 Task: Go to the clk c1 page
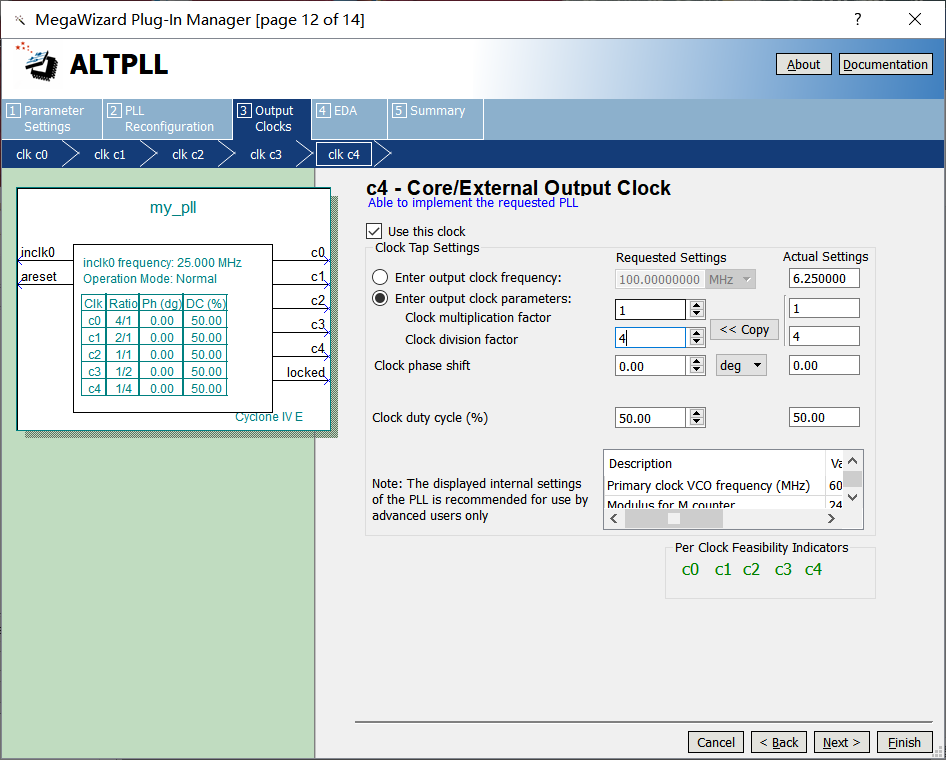coord(110,154)
